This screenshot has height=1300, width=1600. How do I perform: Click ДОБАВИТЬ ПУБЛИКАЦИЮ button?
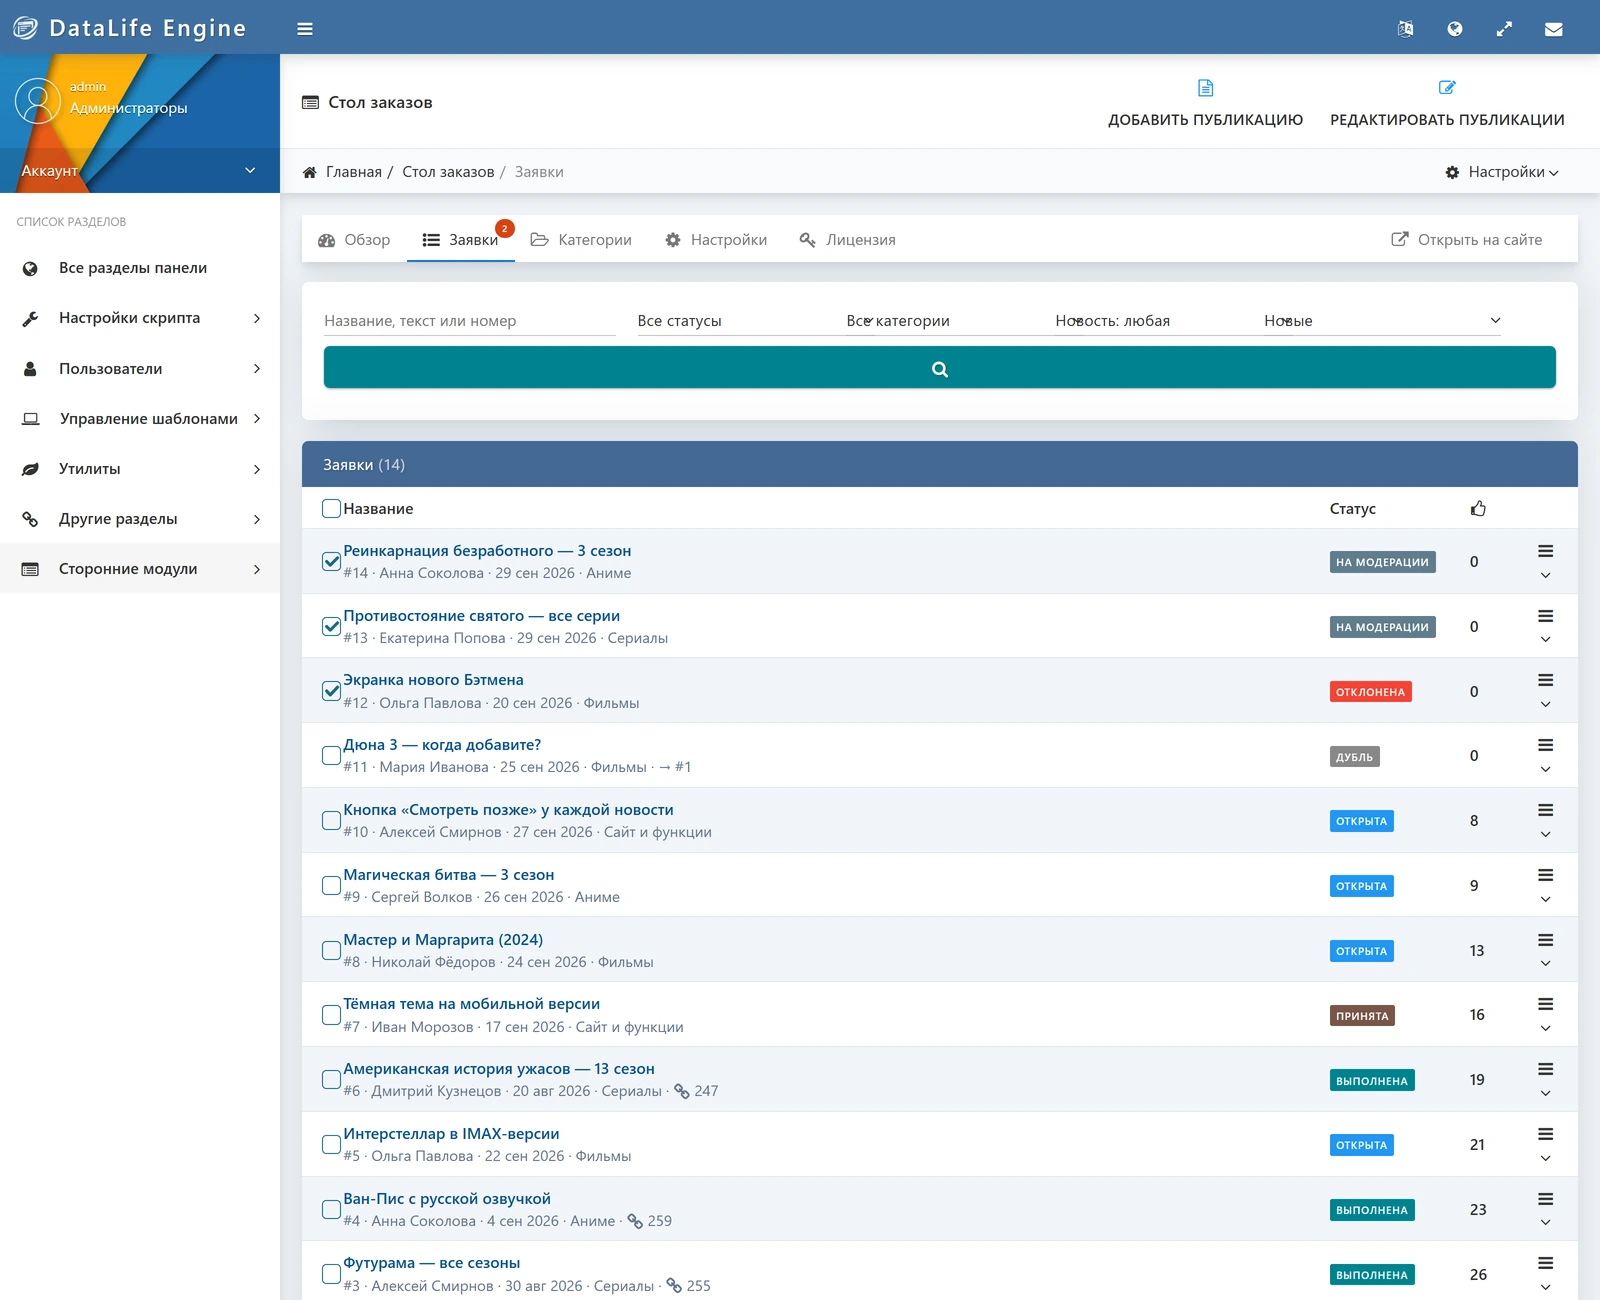pyautogui.click(x=1205, y=104)
